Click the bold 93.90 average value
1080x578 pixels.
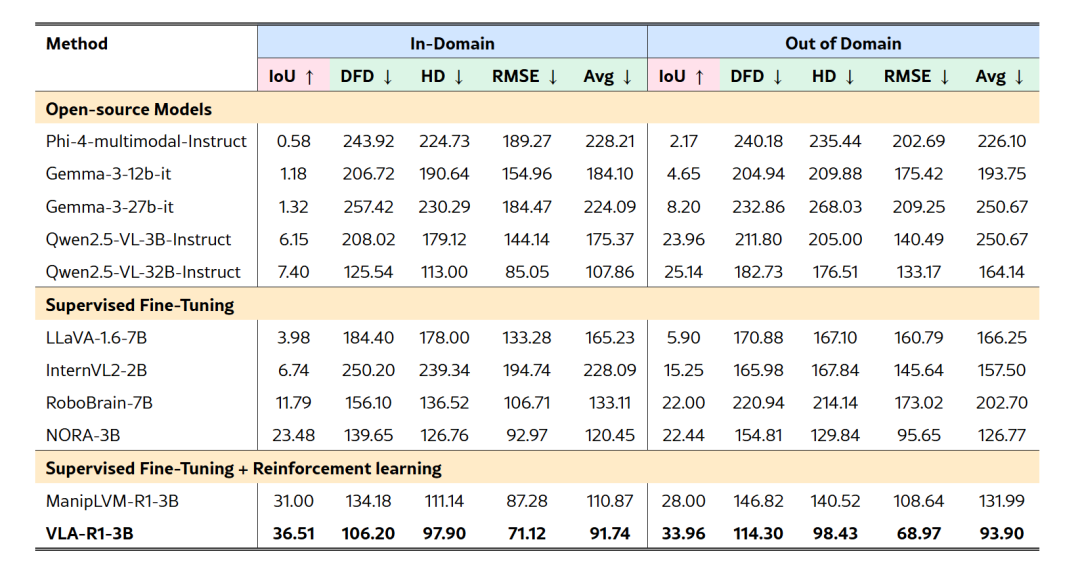coord(1000,534)
